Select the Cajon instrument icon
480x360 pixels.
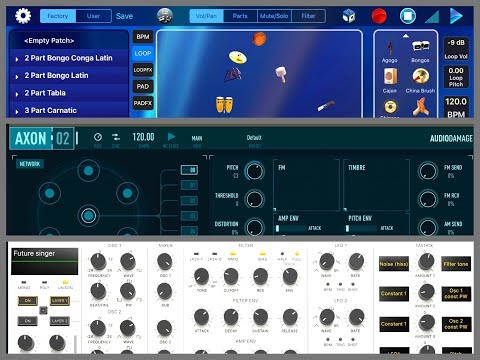tap(390, 76)
